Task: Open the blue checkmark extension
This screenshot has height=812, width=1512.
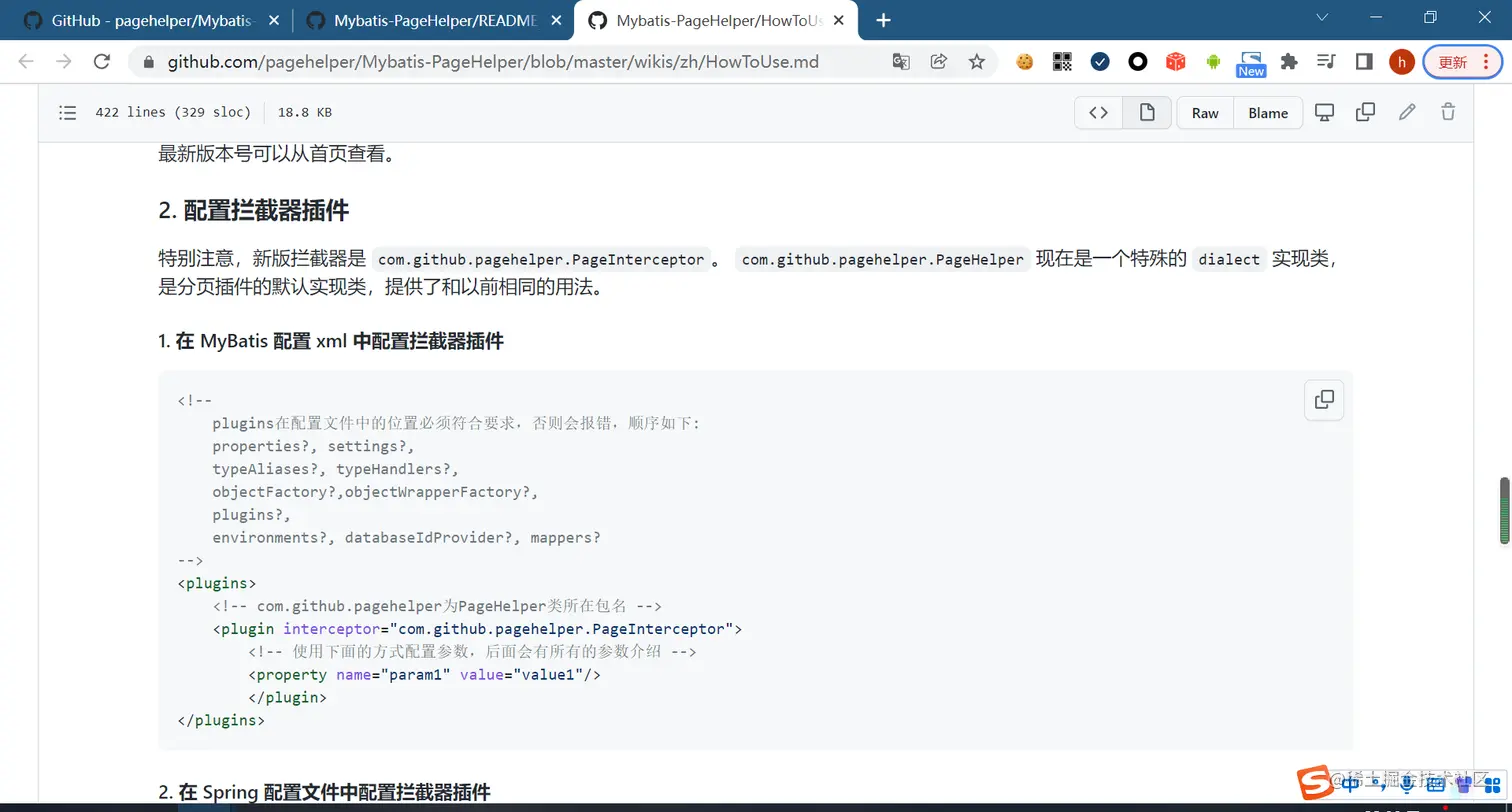Action: point(1100,62)
